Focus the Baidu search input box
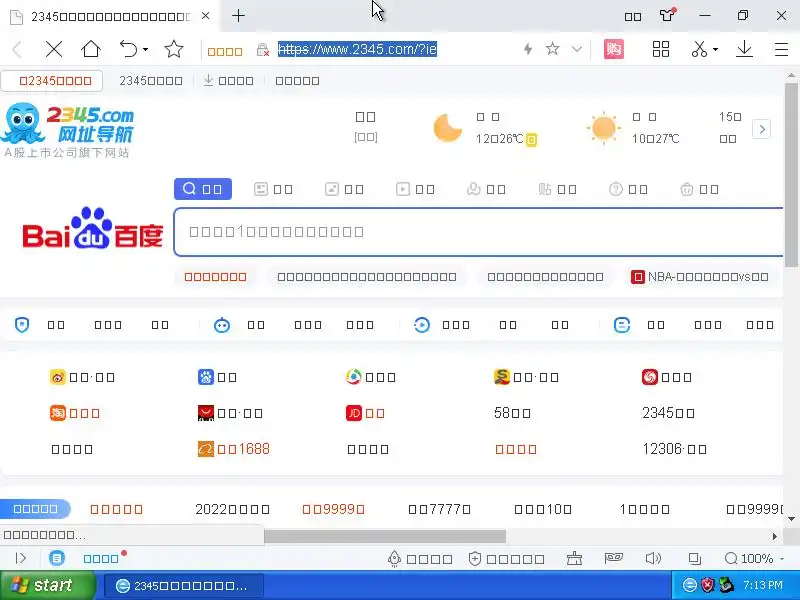This screenshot has height=600, width=800. coord(479,232)
